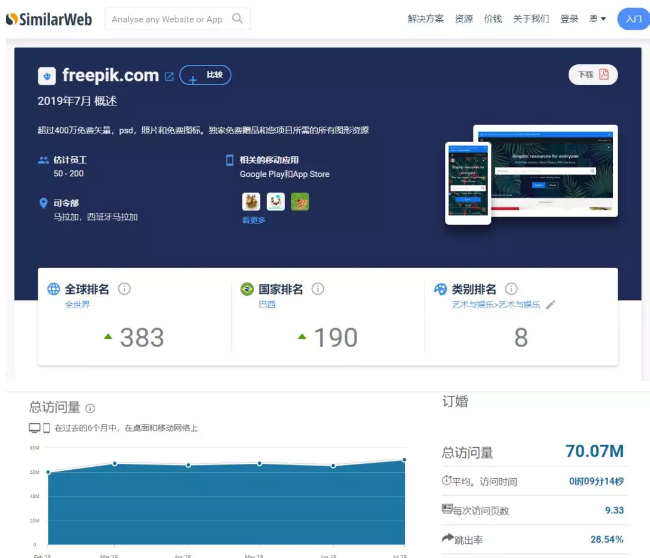
Task: Click the 比较 compare button
Action: (205, 75)
